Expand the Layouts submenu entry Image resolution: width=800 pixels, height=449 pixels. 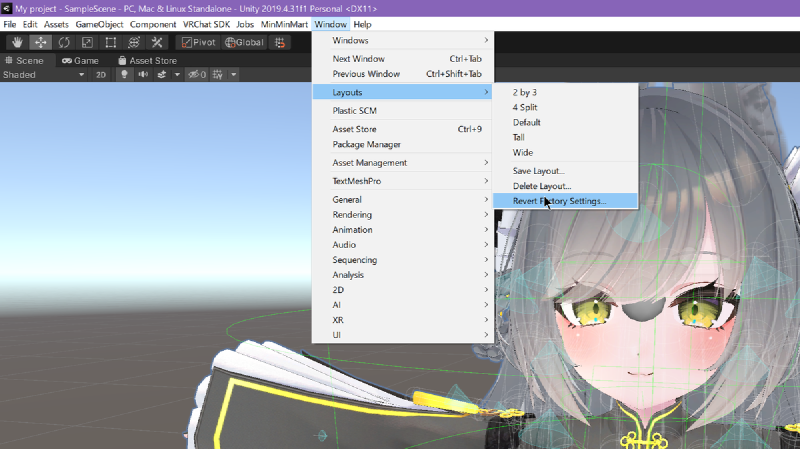pos(403,92)
